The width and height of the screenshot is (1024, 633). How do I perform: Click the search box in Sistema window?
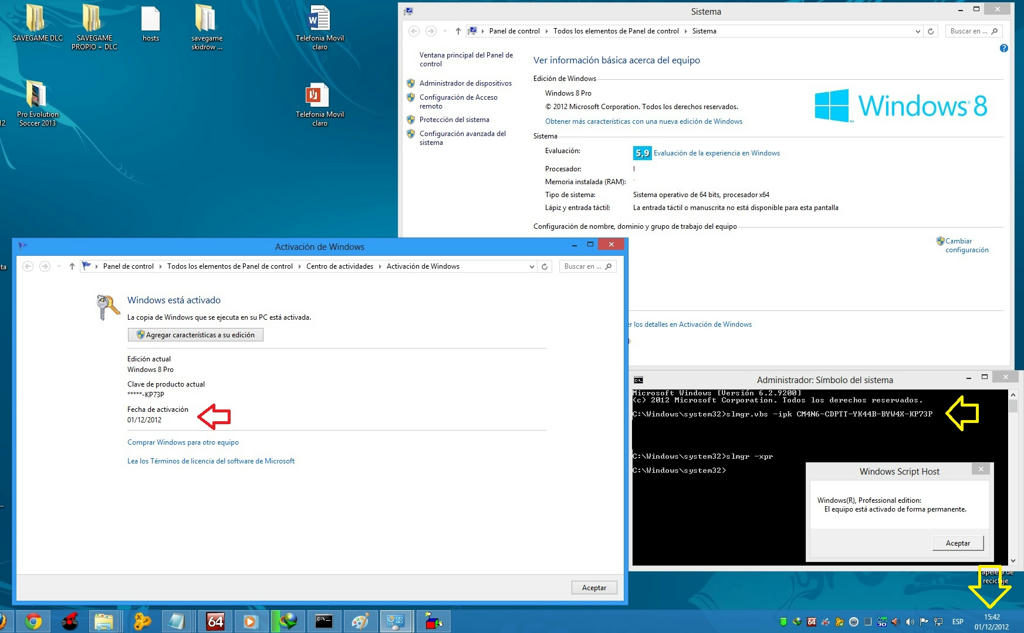coord(973,31)
